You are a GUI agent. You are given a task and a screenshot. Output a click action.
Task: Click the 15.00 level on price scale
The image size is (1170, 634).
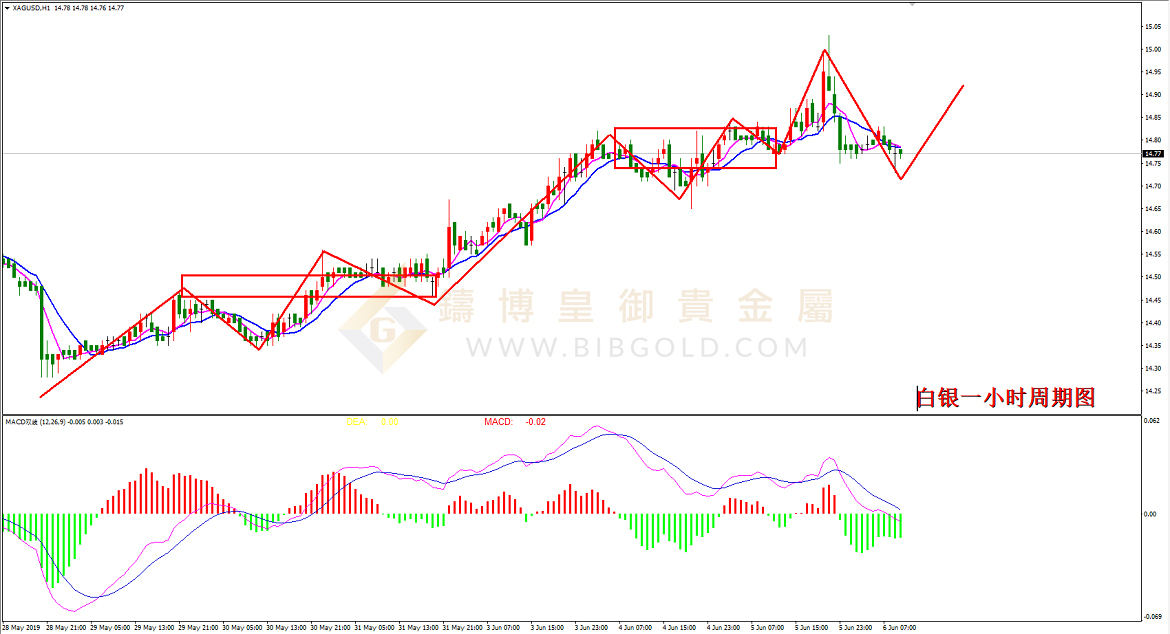coord(1153,50)
